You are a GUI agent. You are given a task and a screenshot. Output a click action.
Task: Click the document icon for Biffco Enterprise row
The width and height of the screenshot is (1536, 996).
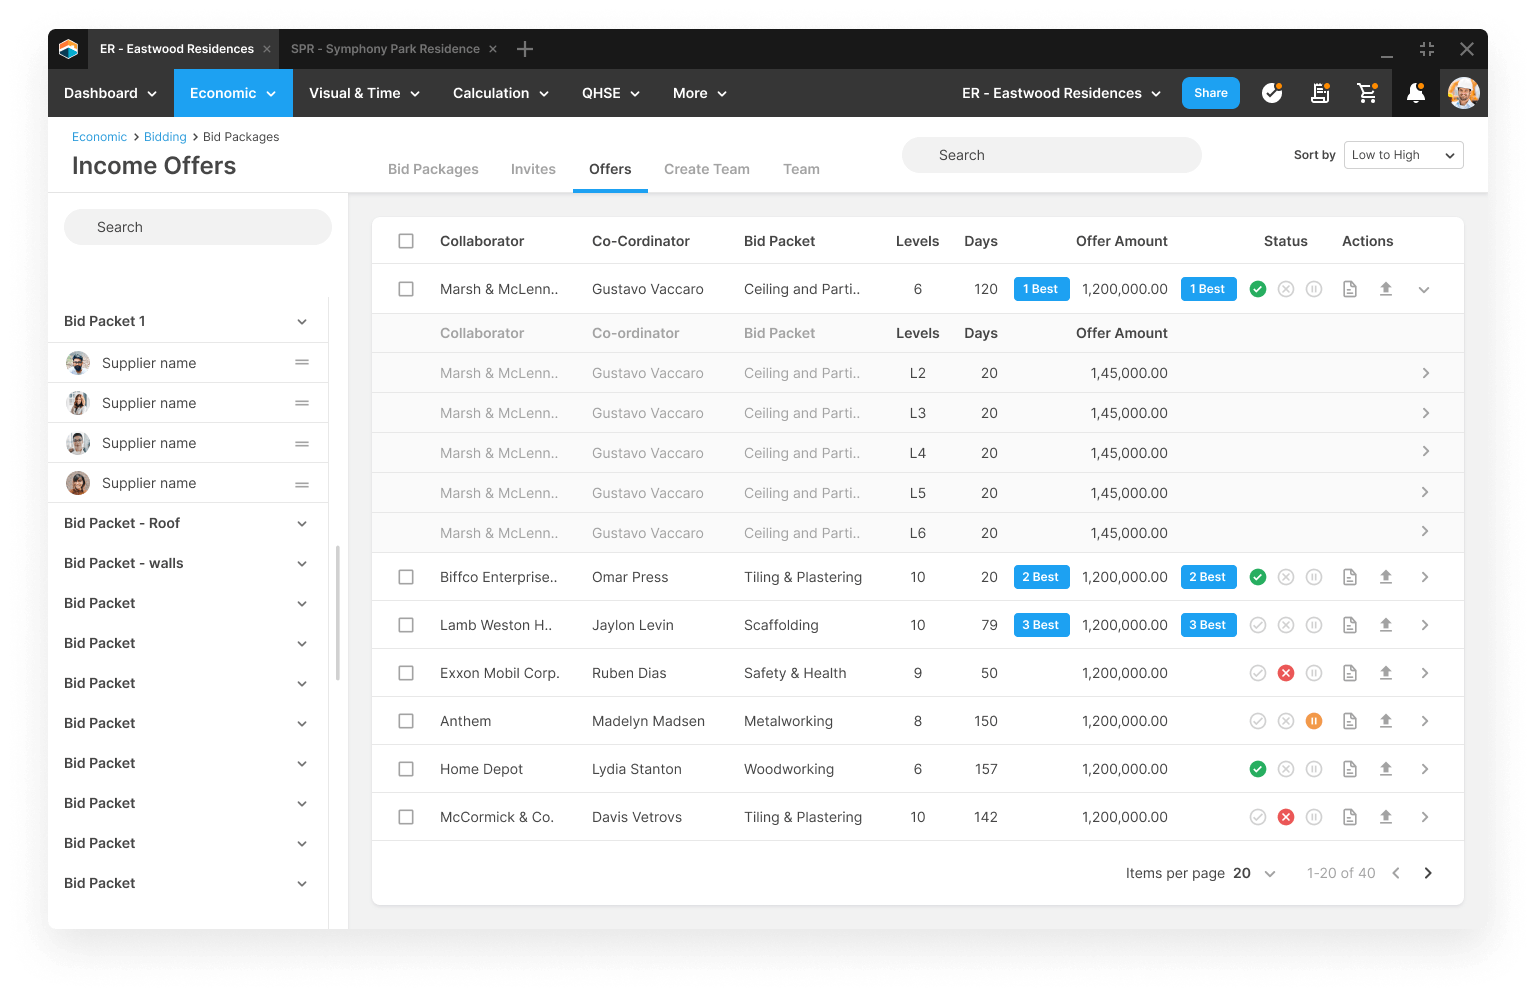pos(1350,577)
